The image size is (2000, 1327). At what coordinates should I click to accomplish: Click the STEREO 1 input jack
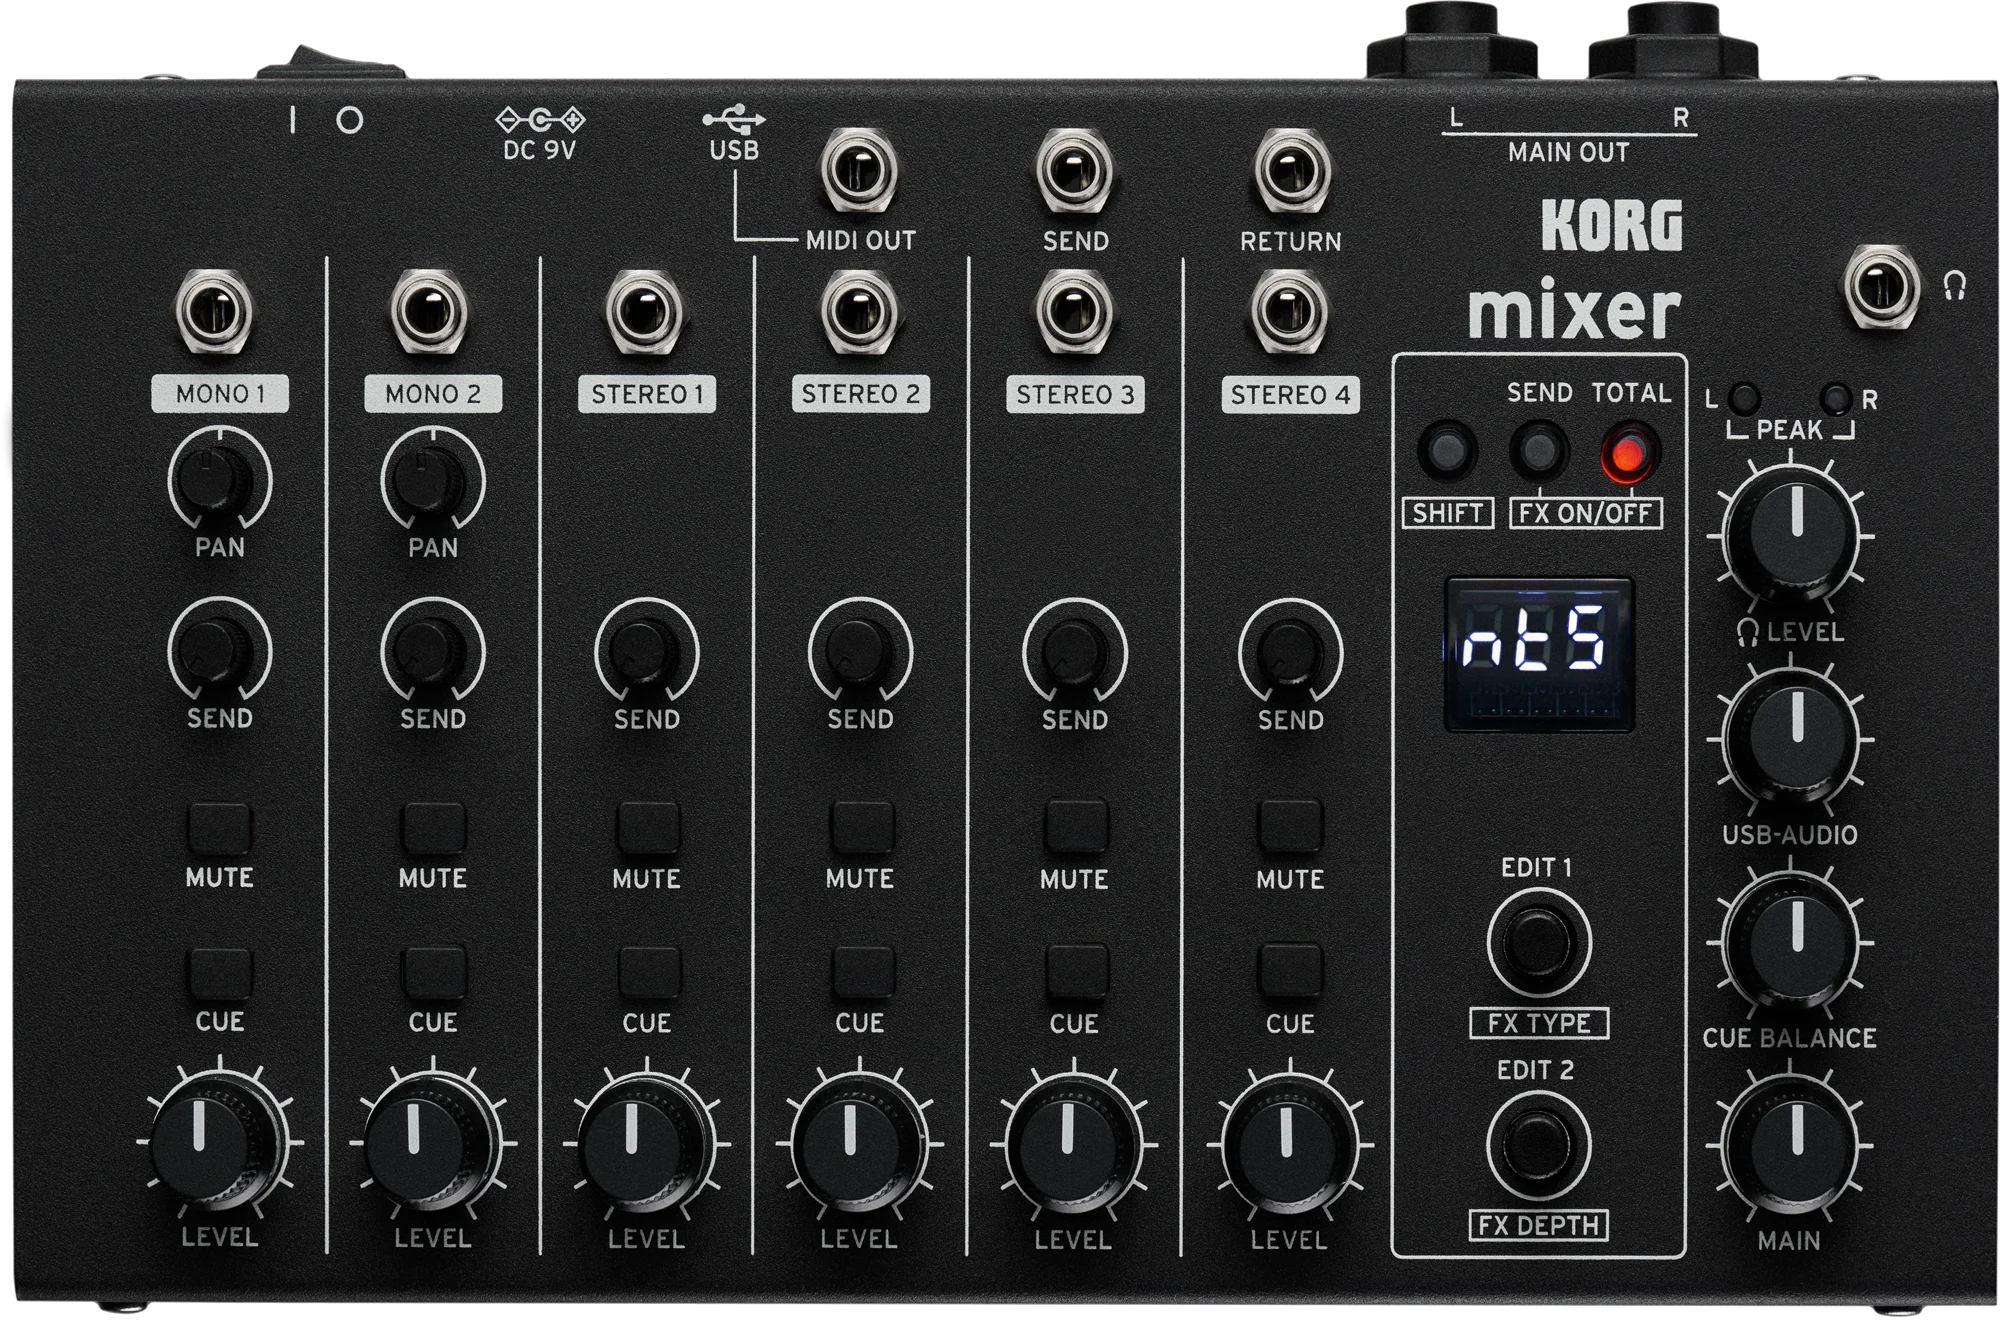click(x=645, y=311)
